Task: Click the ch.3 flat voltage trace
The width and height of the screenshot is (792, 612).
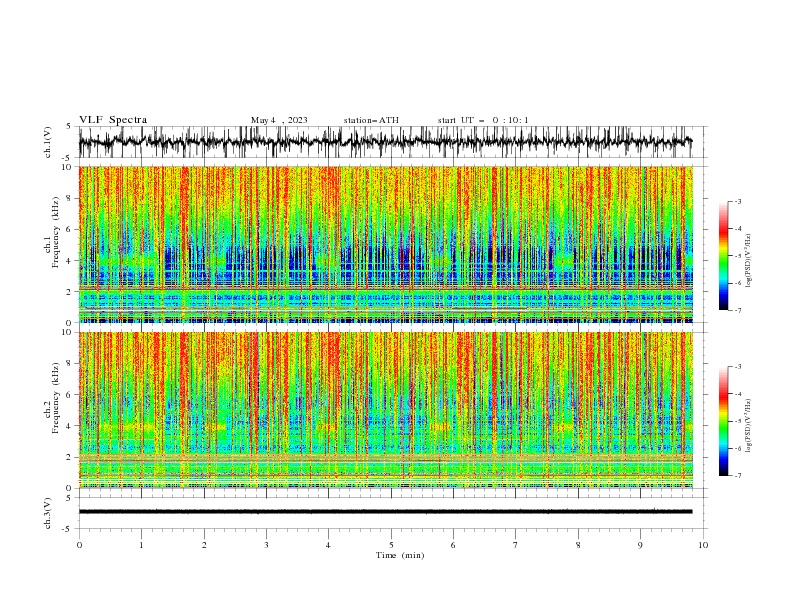Action: point(385,512)
